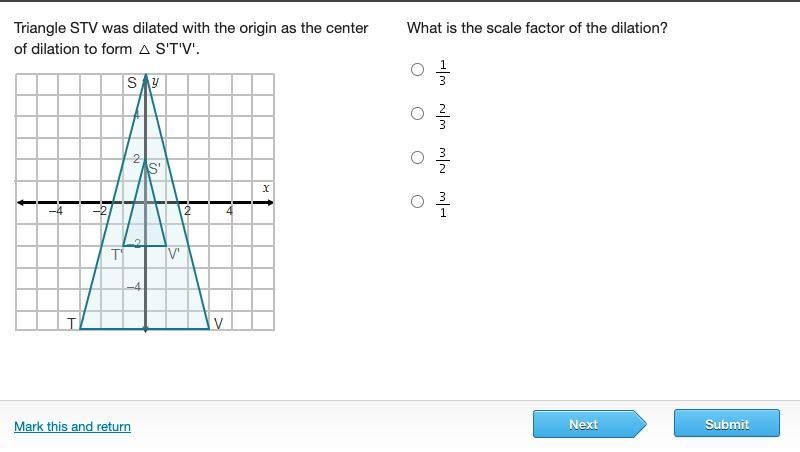The image size is (800, 452).
Task: Click vertex V of the large triangle
Action: pos(218,323)
